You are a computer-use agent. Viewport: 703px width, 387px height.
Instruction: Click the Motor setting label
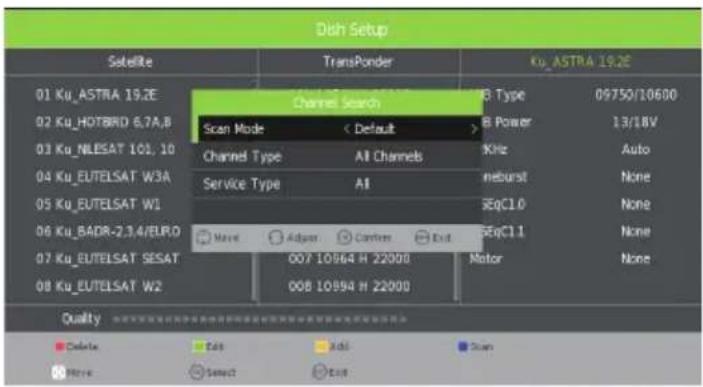486,259
